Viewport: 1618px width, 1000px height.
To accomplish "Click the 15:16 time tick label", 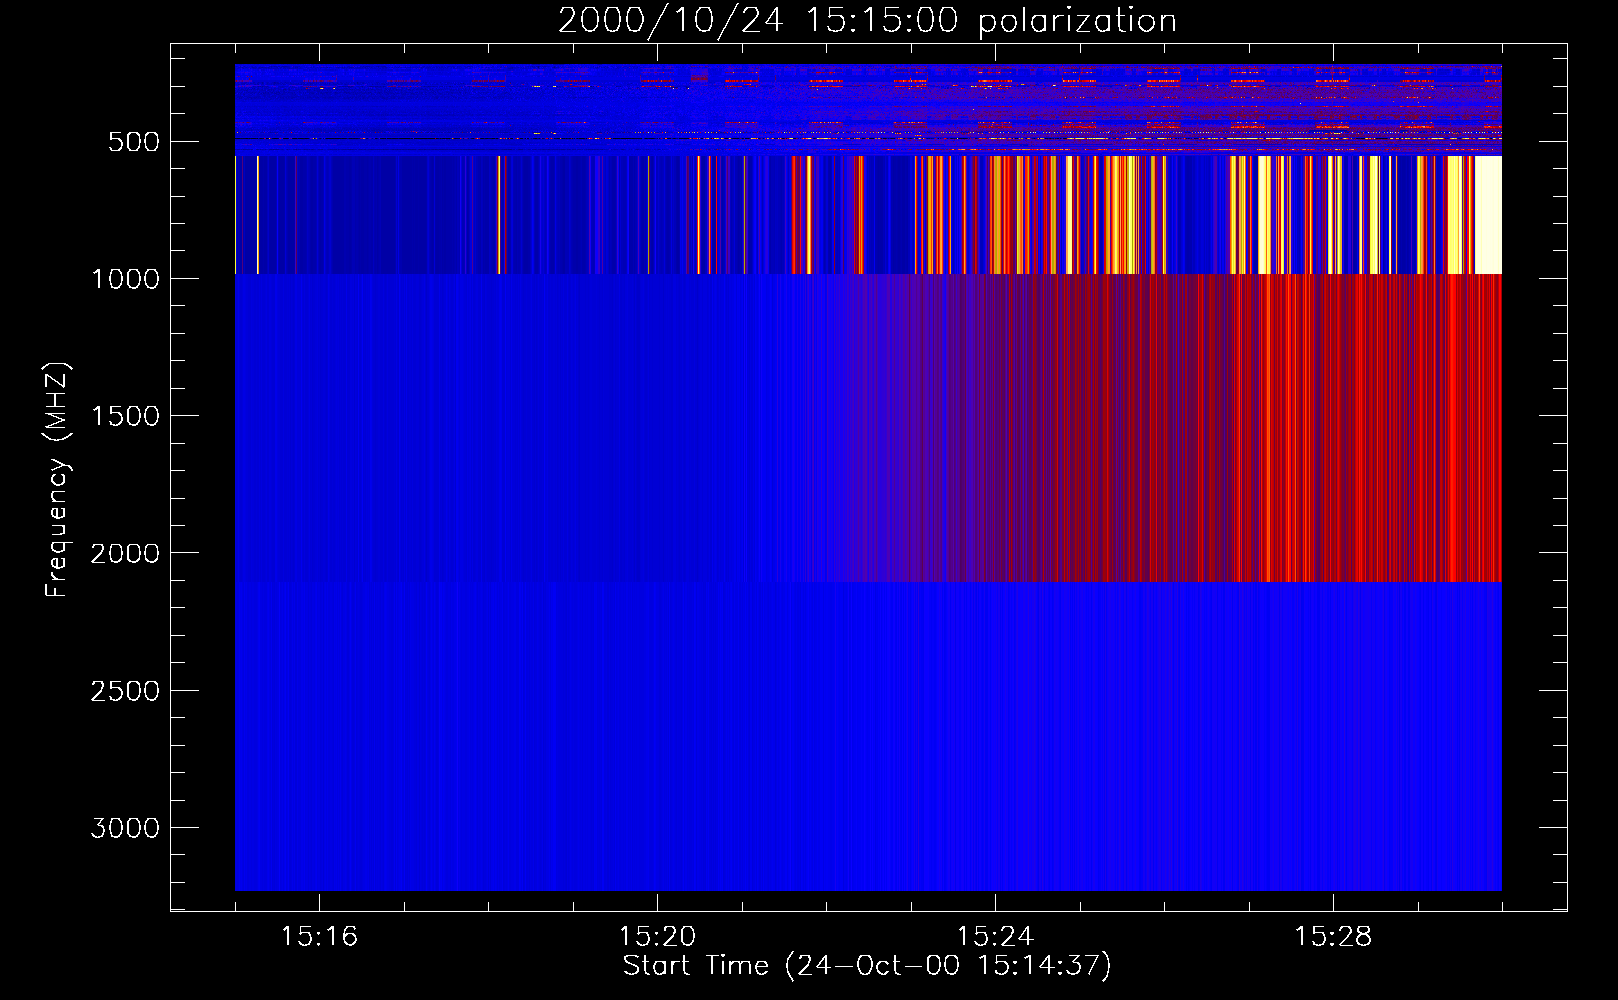I will pos(319,937).
